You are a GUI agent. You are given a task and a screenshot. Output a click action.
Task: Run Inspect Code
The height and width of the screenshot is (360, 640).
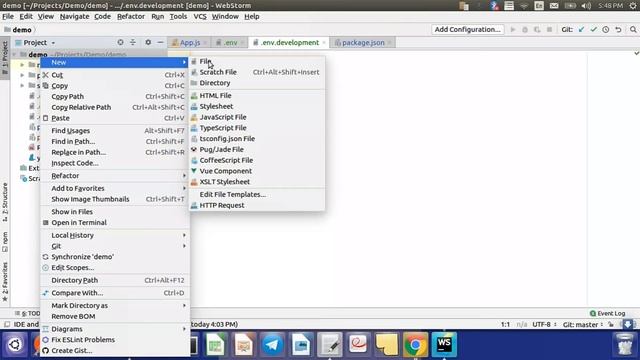tap(115, 163)
